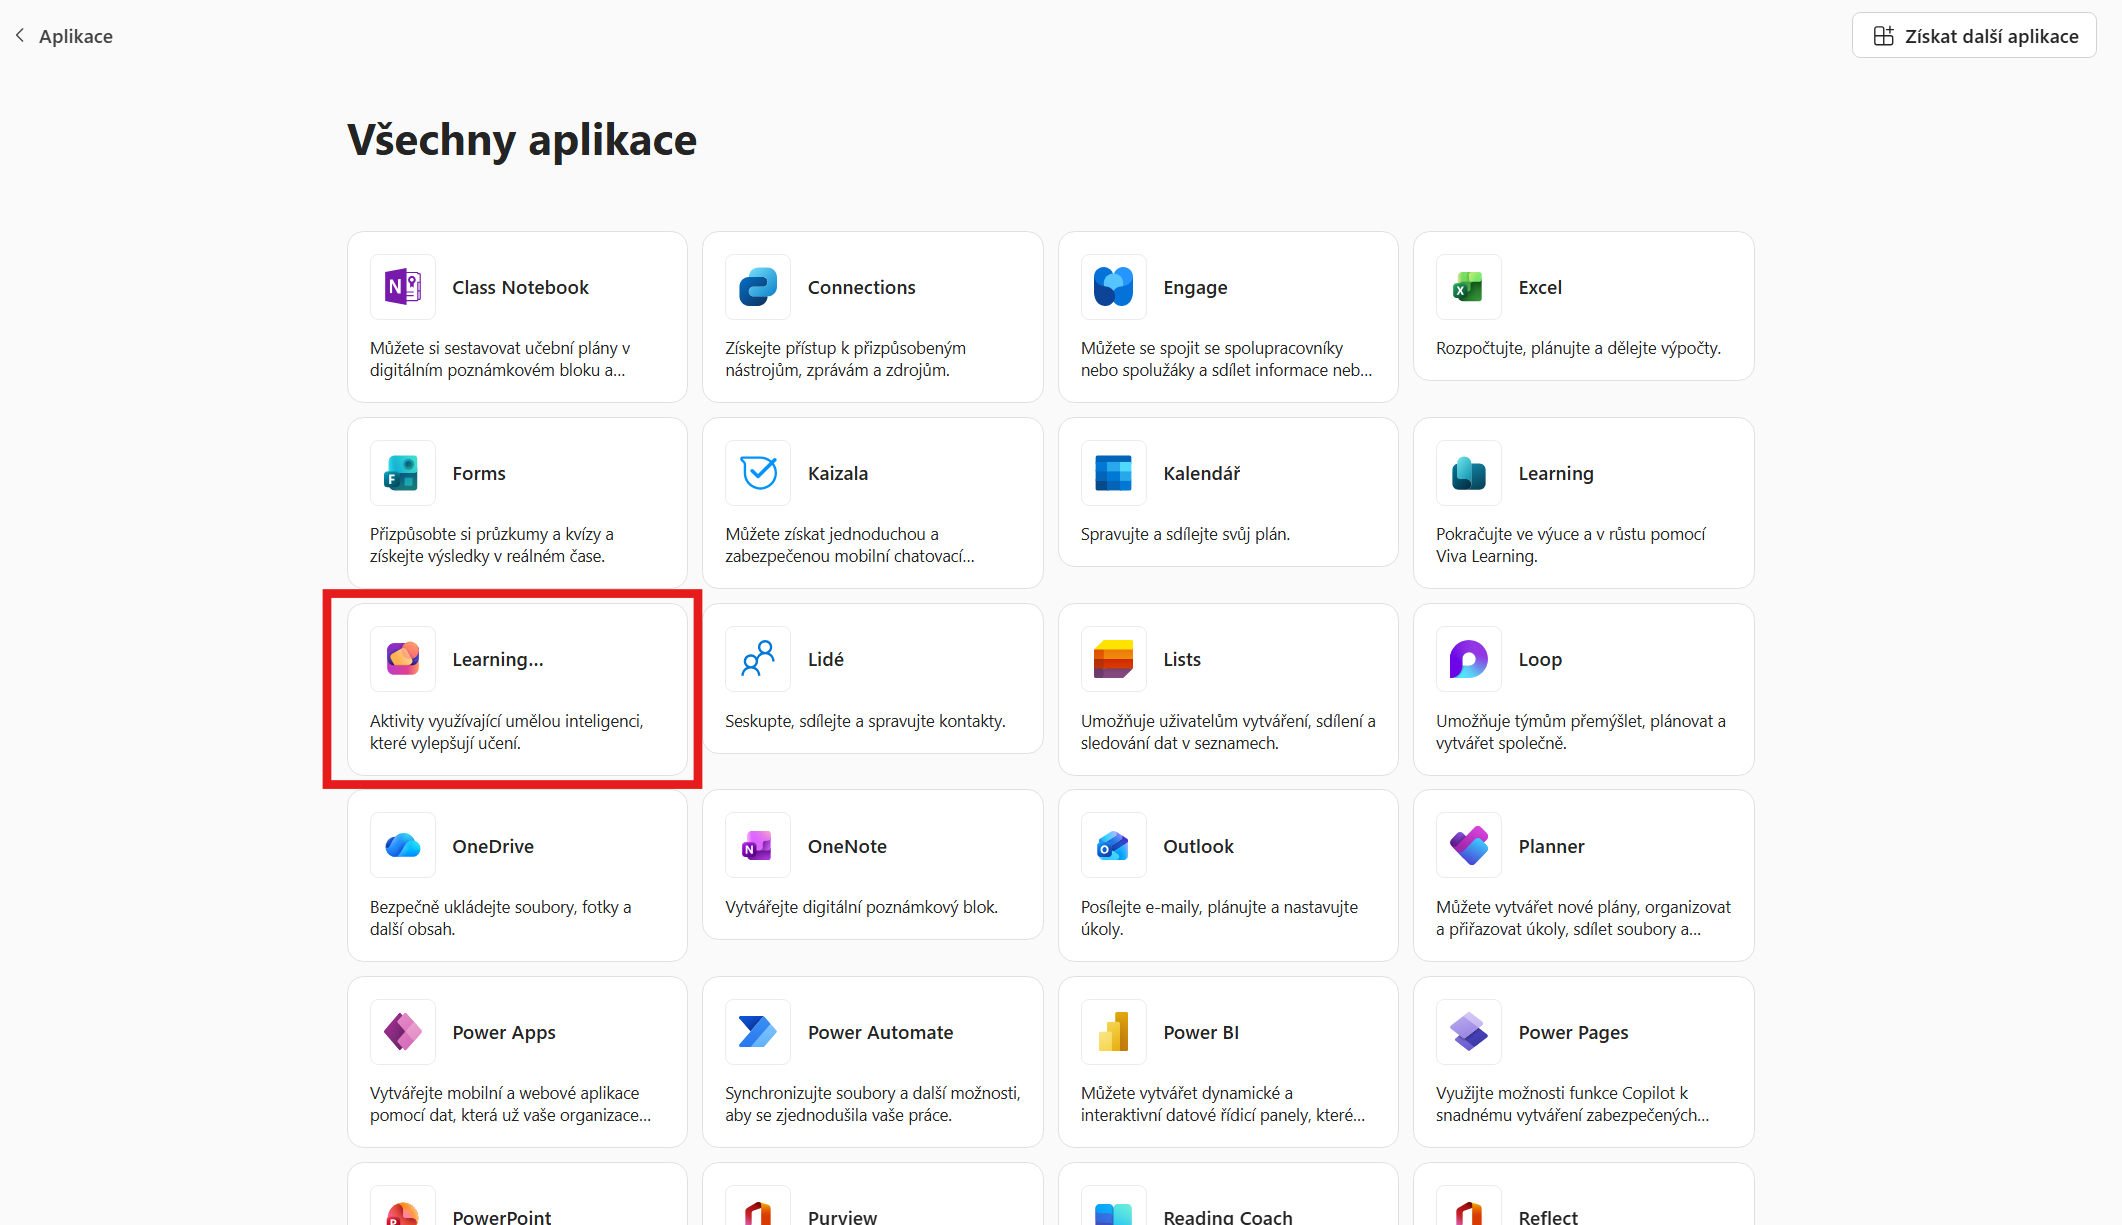Click the Získat další aplikace button
This screenshot has width=2122, height=1225.
(1974, 36)
